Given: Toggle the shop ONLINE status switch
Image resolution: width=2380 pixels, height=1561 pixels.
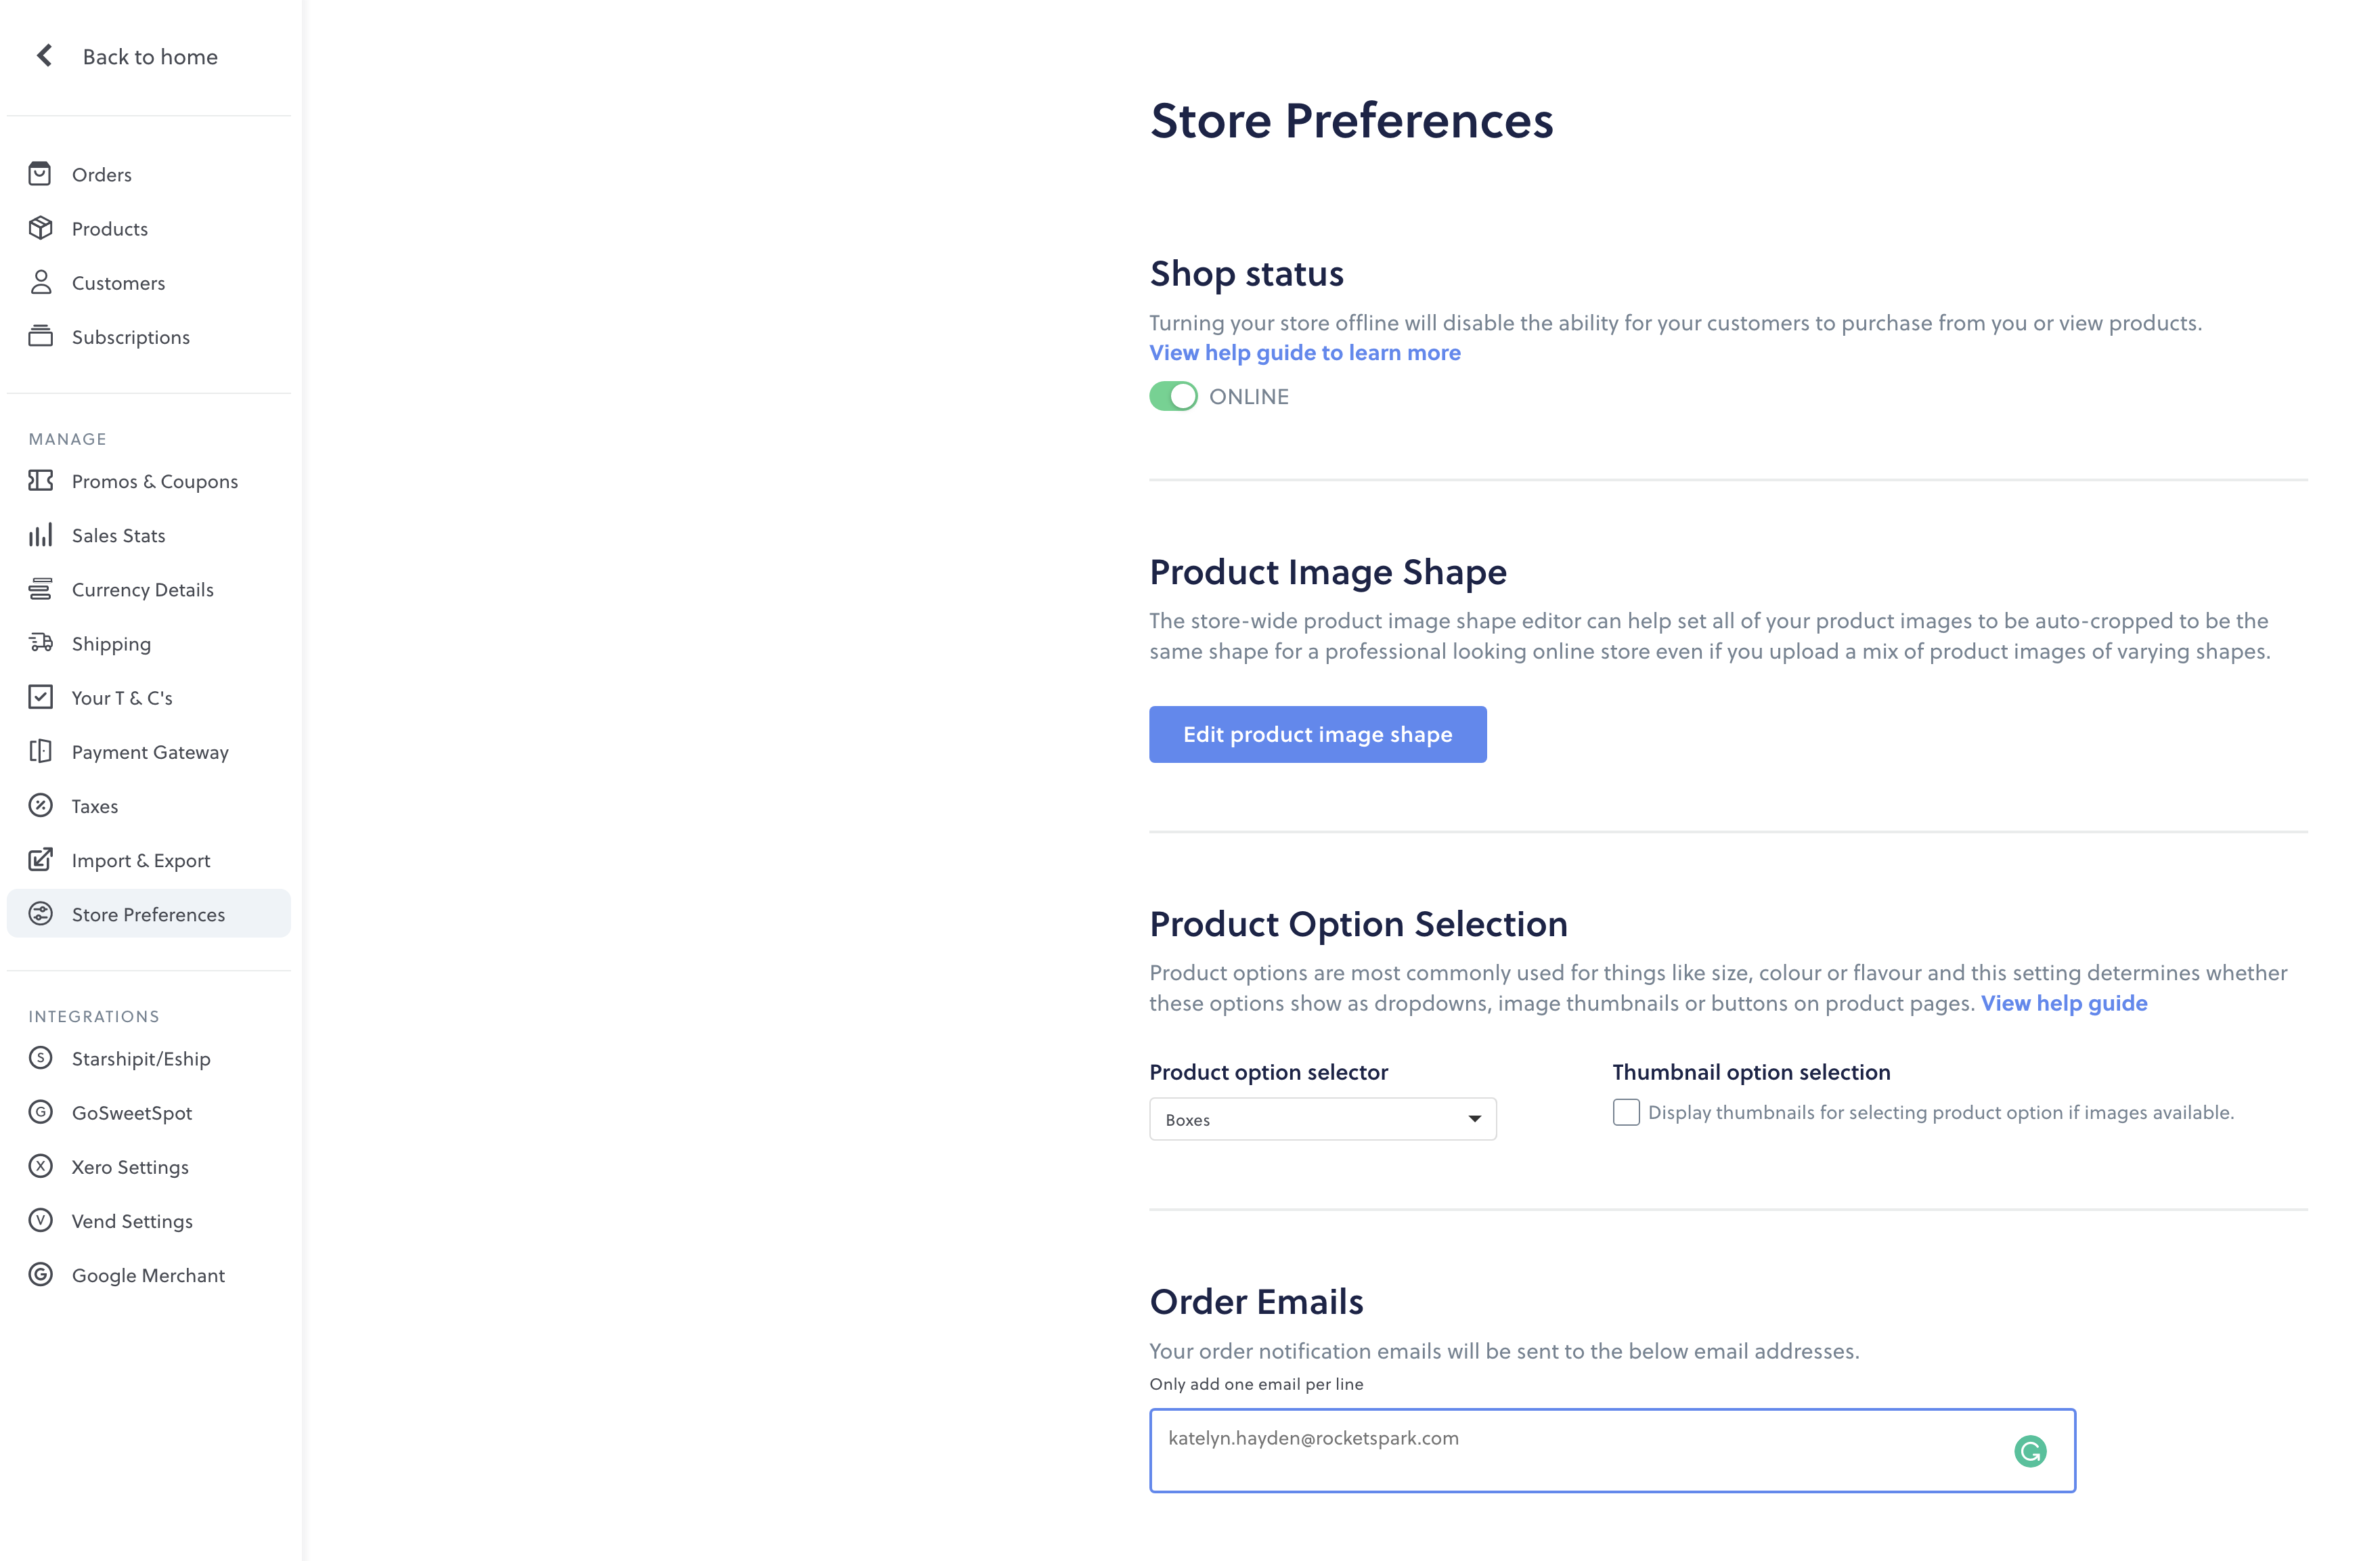Looking at the screenshot, I should 1173,396.
